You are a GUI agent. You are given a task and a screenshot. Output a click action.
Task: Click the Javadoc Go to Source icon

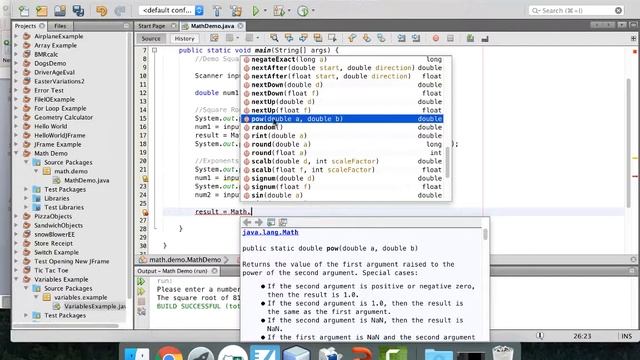283,222
